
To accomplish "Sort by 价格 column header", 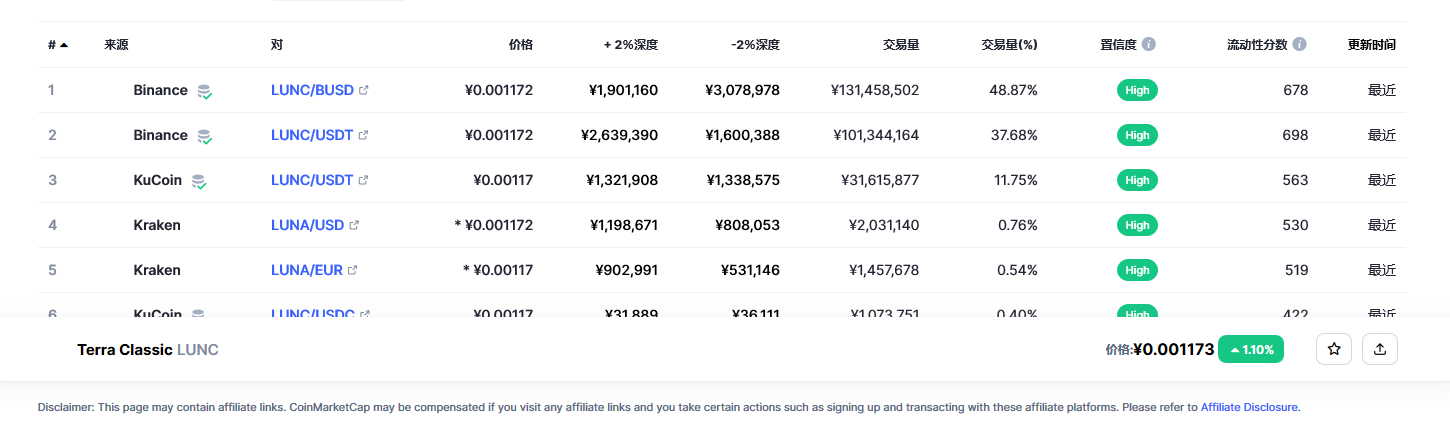I will click(520, 45).
